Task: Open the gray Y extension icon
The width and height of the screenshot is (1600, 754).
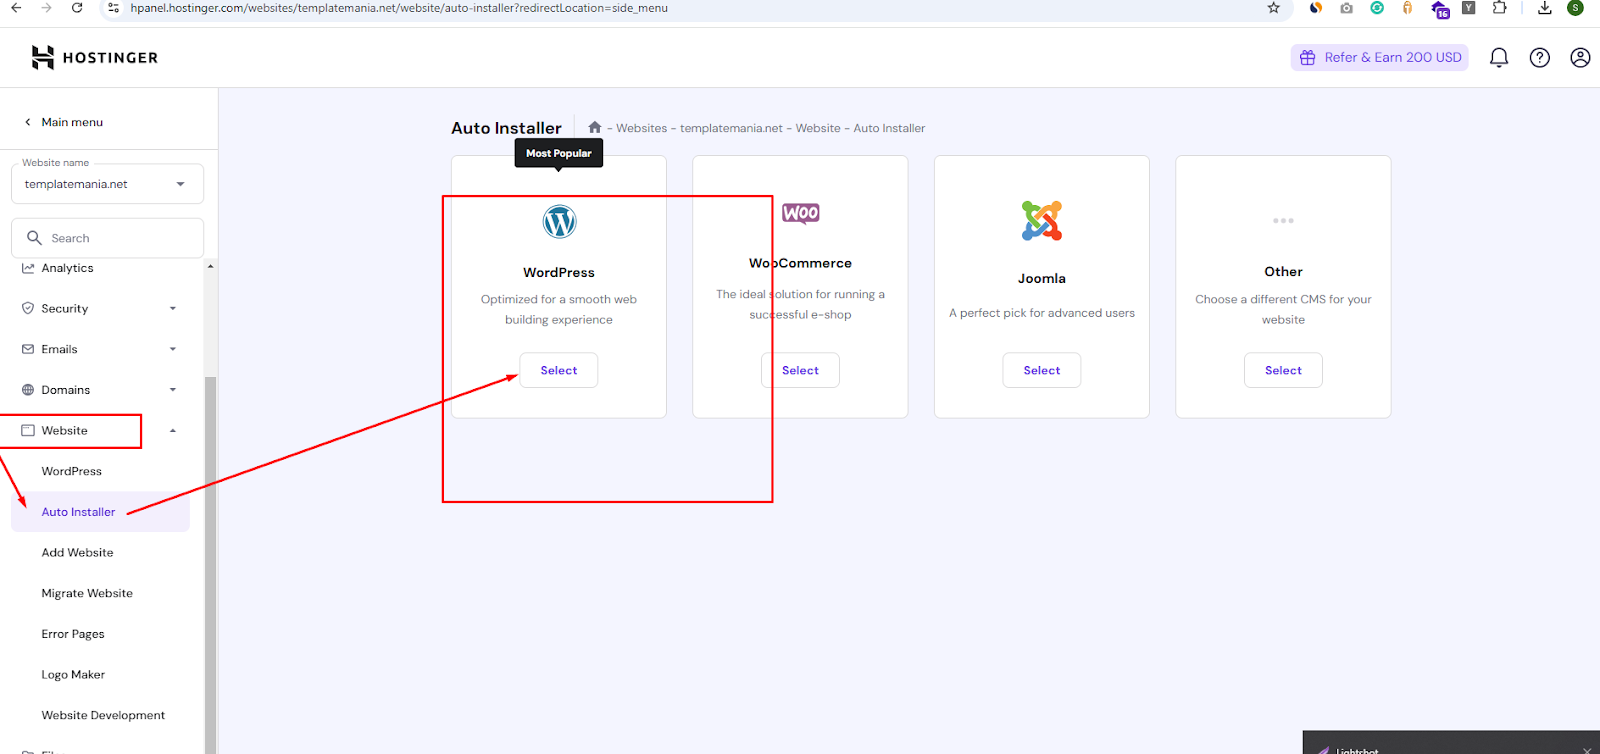Action: (1468, 8)
